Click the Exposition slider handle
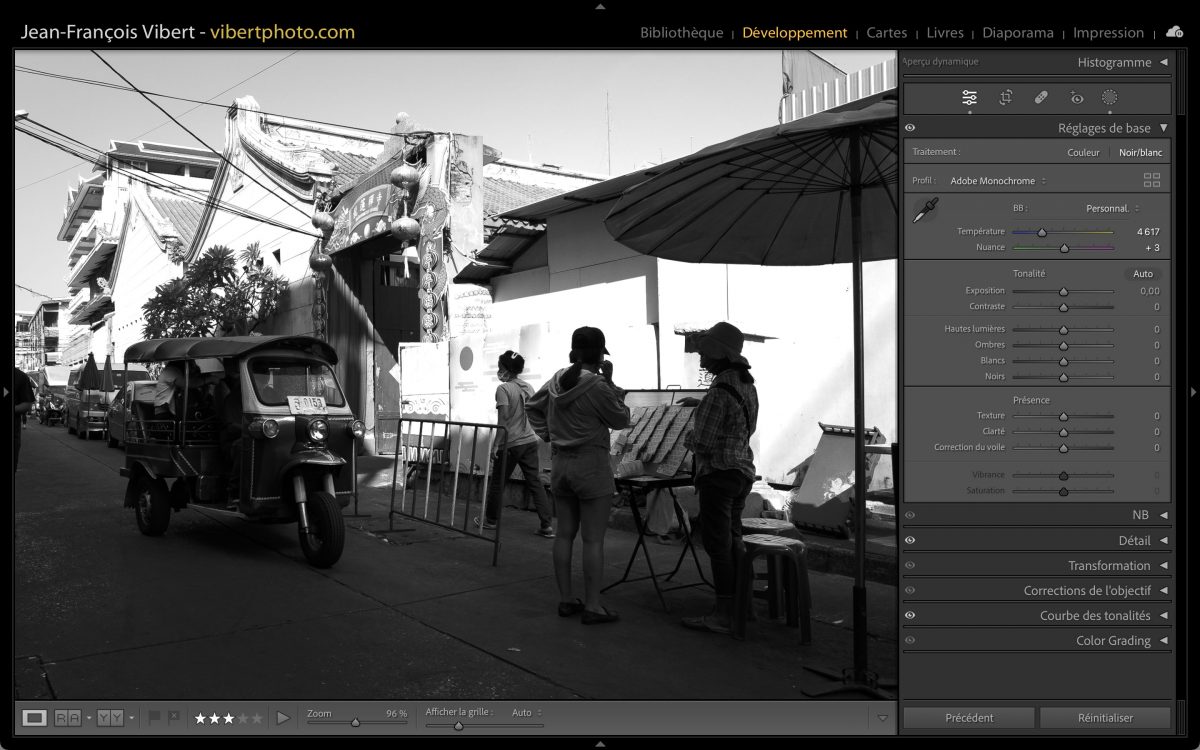This screenshot has height=750, width=1200. [1063, 291]
